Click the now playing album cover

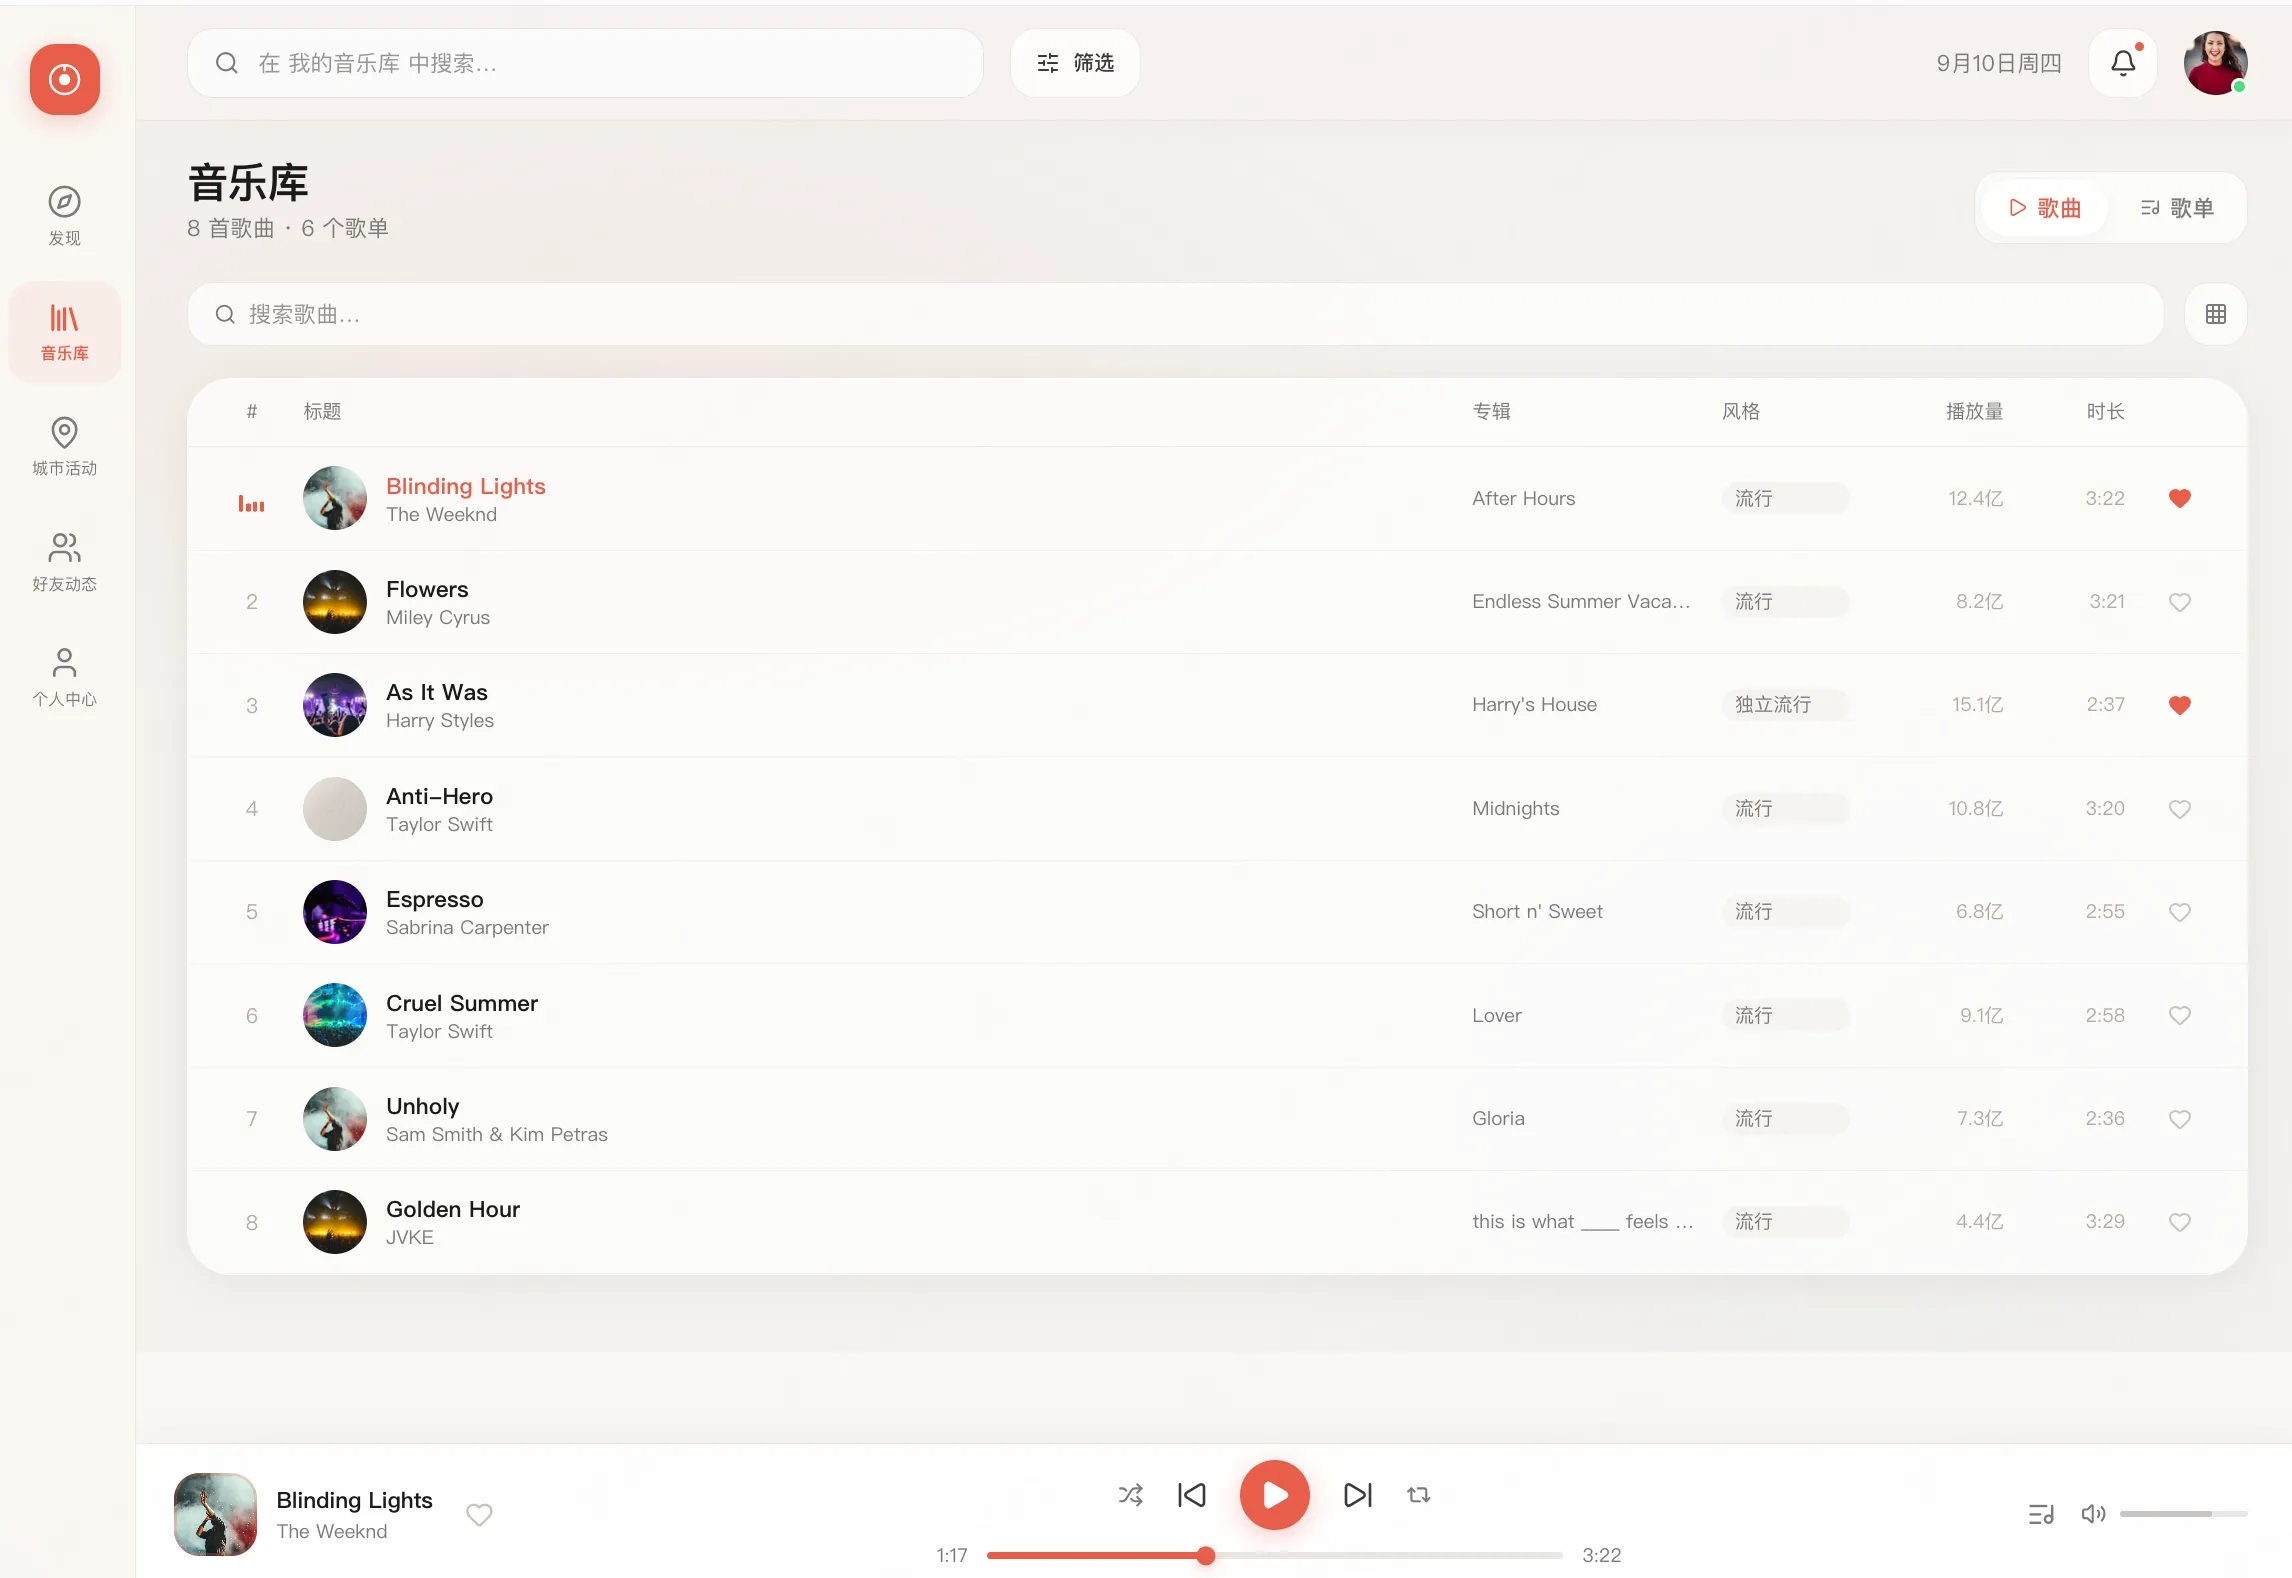tap(215, 1514)
